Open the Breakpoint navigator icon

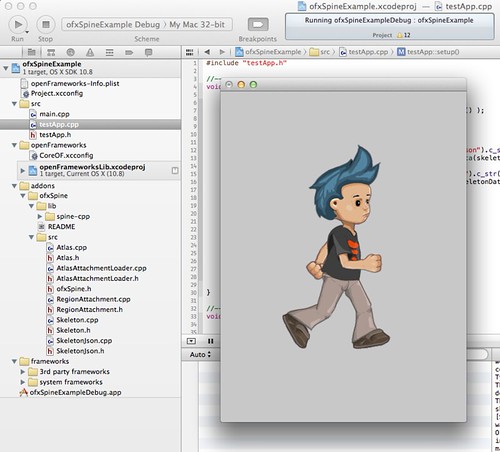129,52
